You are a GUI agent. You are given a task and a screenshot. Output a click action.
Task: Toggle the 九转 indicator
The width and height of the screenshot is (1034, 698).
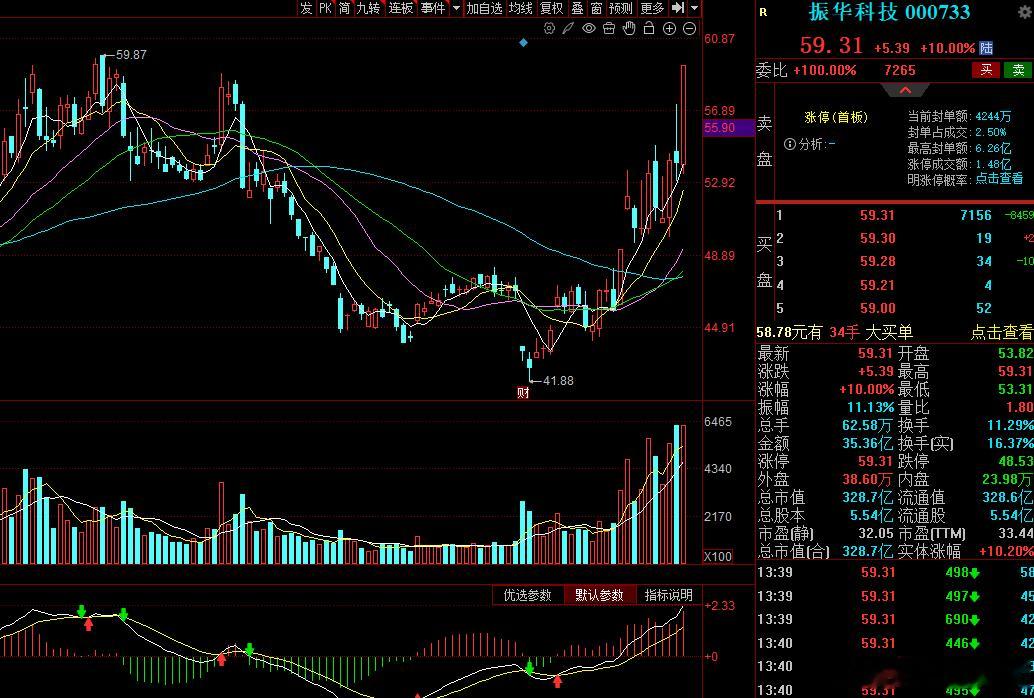click(369, 8)
